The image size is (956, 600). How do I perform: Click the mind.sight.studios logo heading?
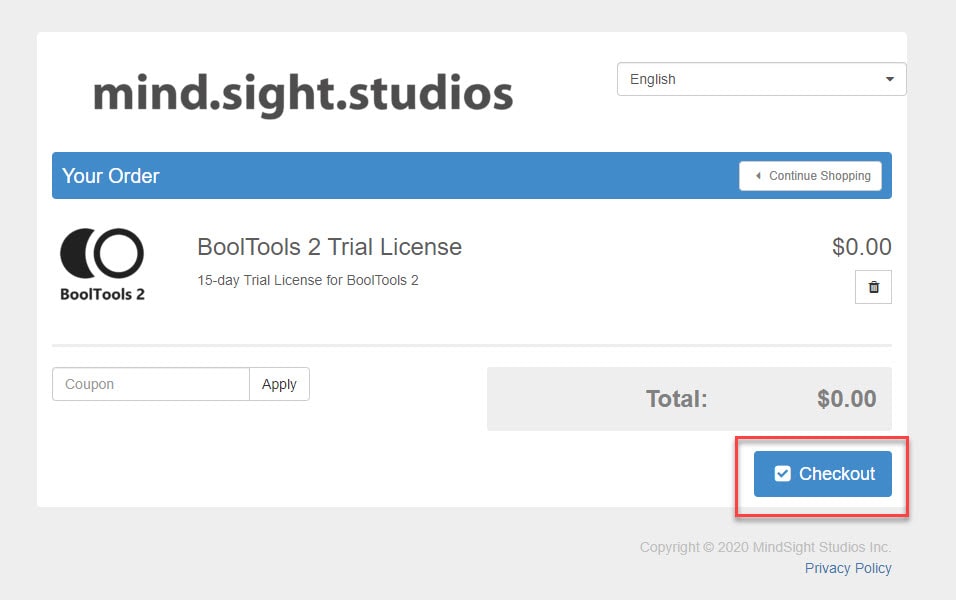click(303, 94)
